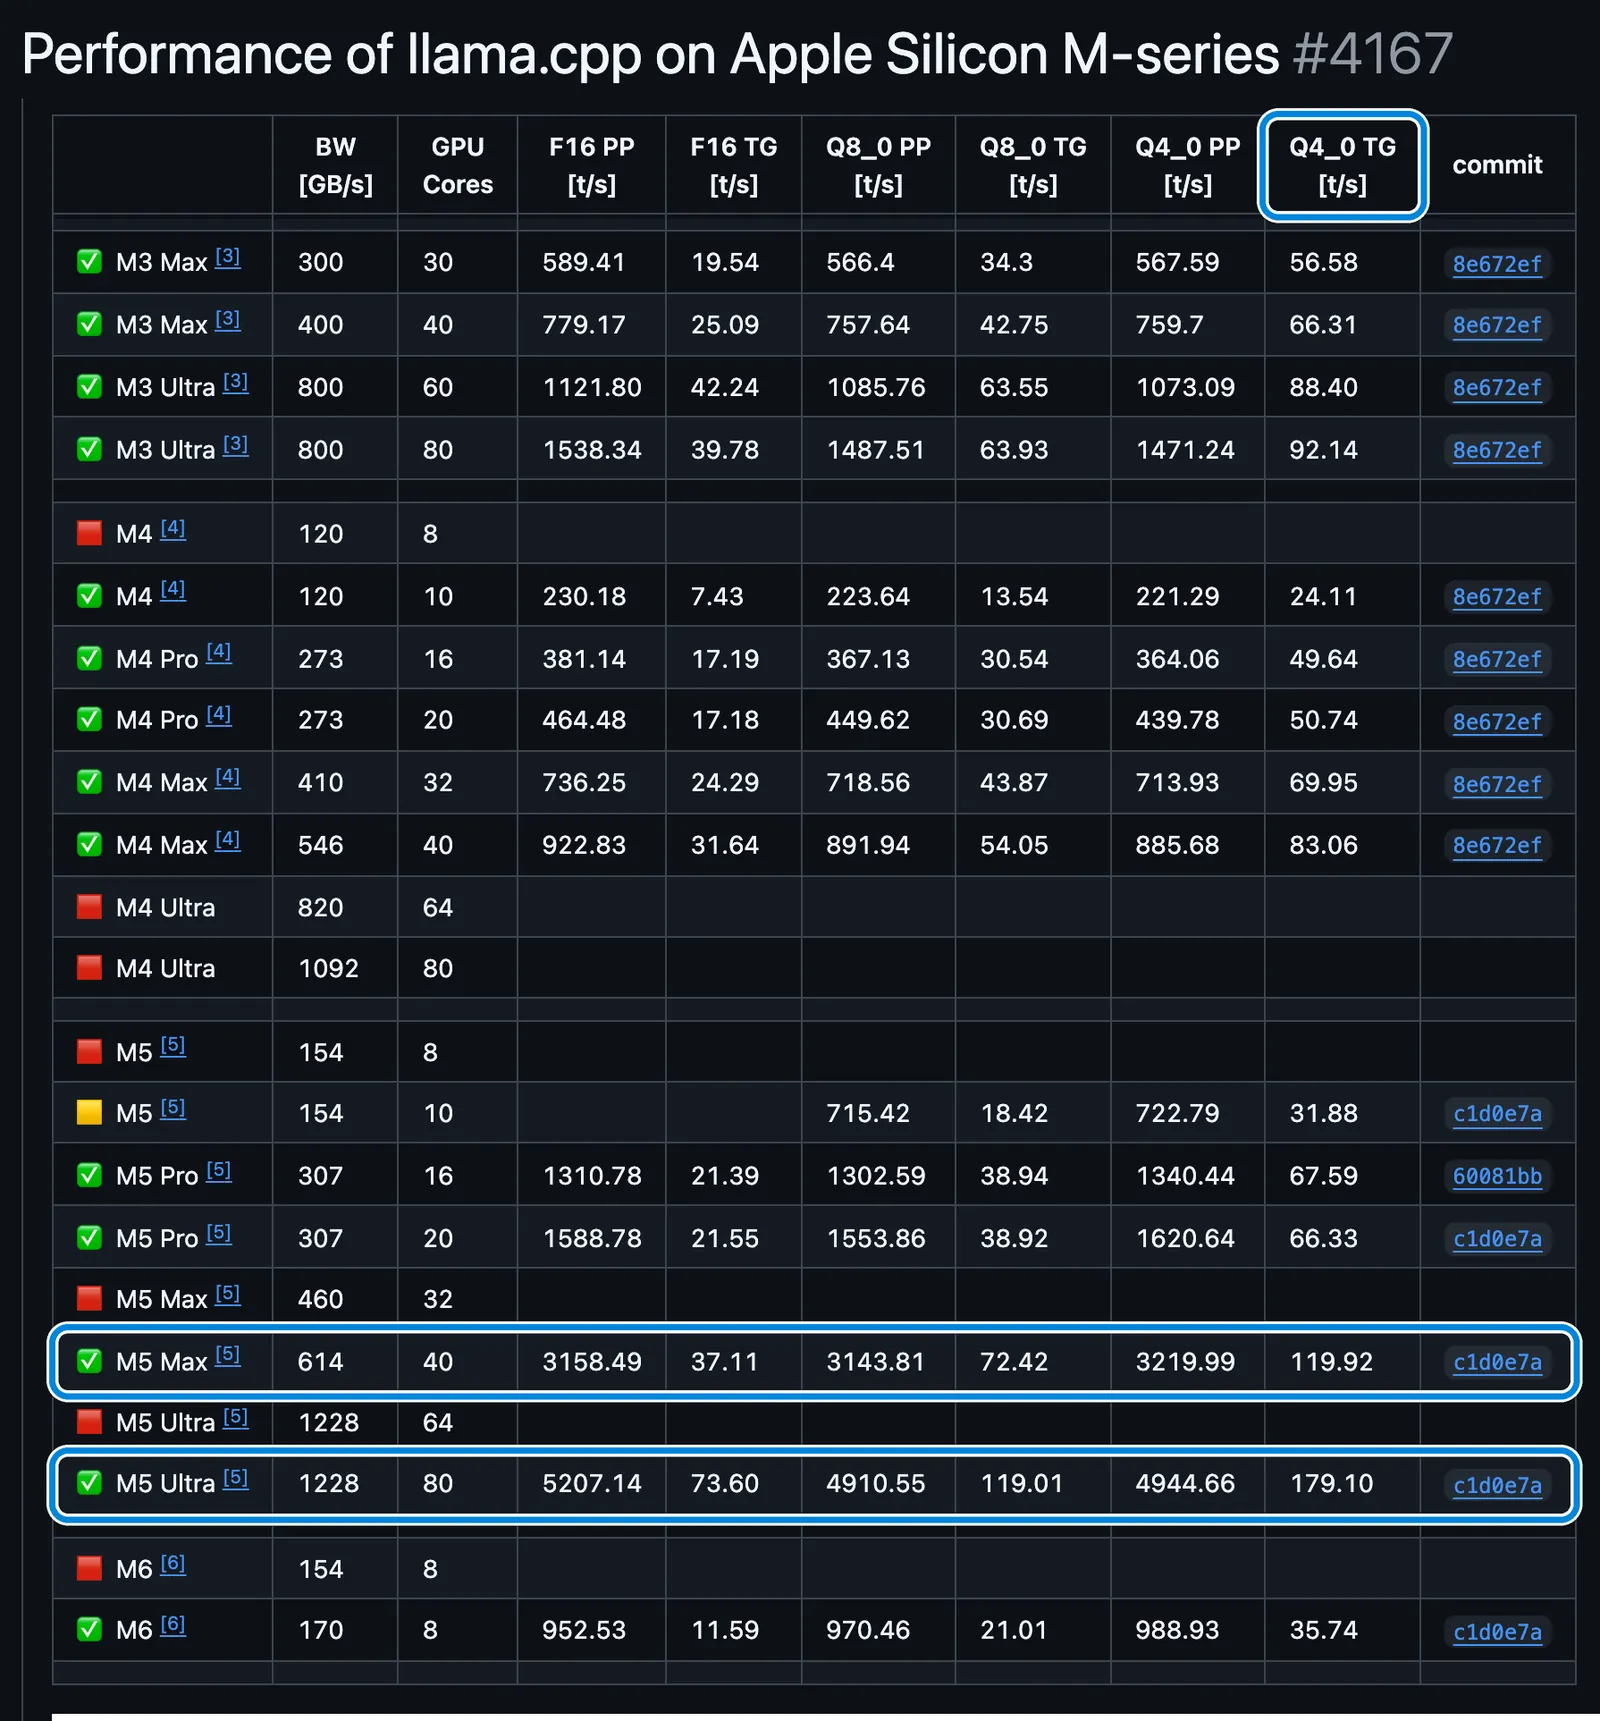
Task: Open footnote [5] link beside M5 Pro 16-core
Action: coord(219,1171)
